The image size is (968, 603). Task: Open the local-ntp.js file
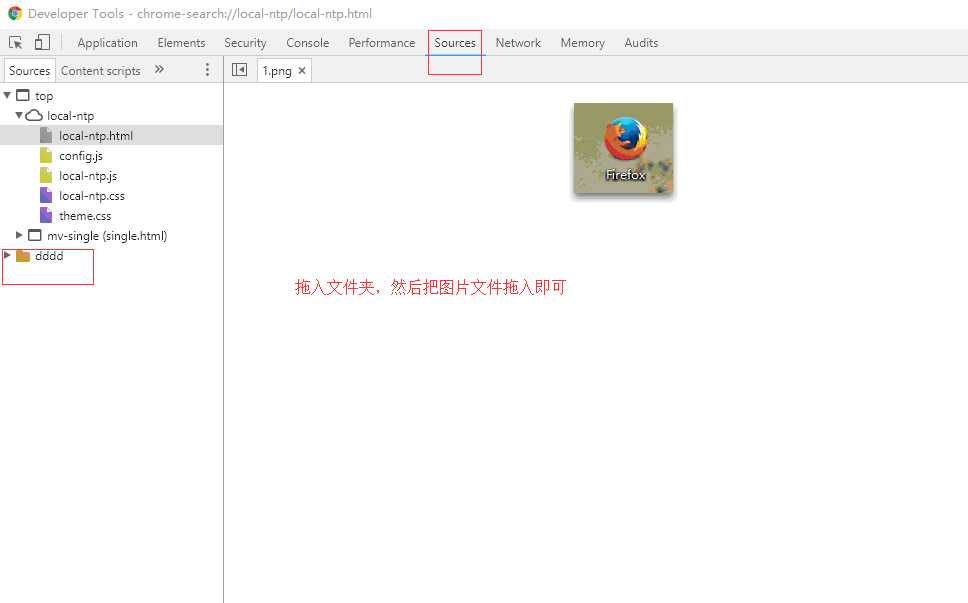tap(111, 175)
